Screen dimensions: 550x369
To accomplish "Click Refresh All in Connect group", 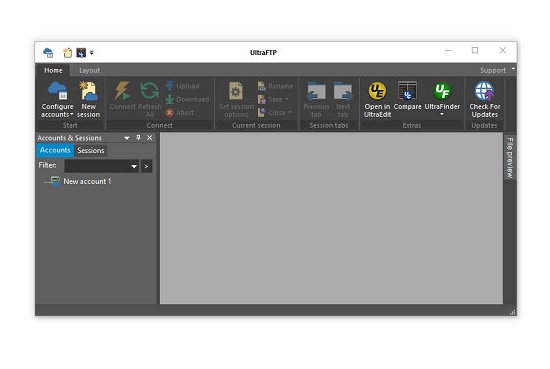I will click(x=150, y=99).
